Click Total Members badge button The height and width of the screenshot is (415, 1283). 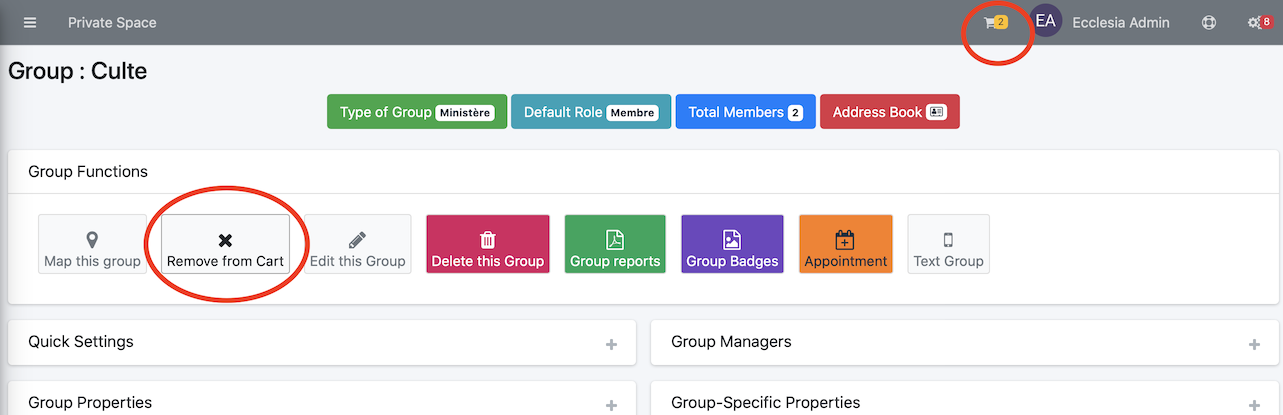[746, 112]
